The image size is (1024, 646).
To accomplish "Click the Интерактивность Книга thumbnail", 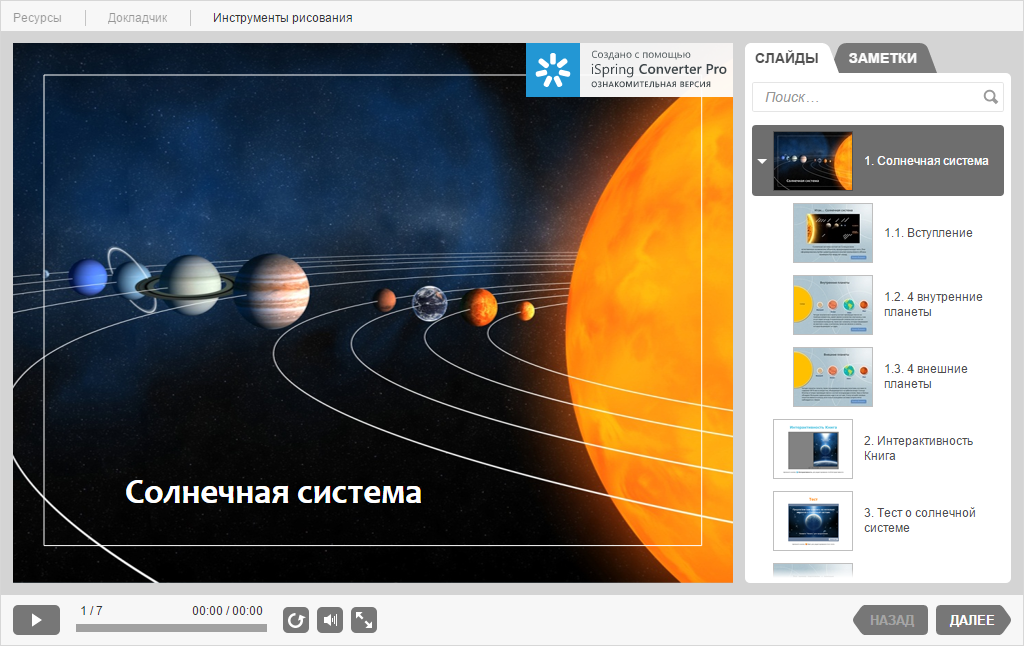I will [x=813, y=449].
